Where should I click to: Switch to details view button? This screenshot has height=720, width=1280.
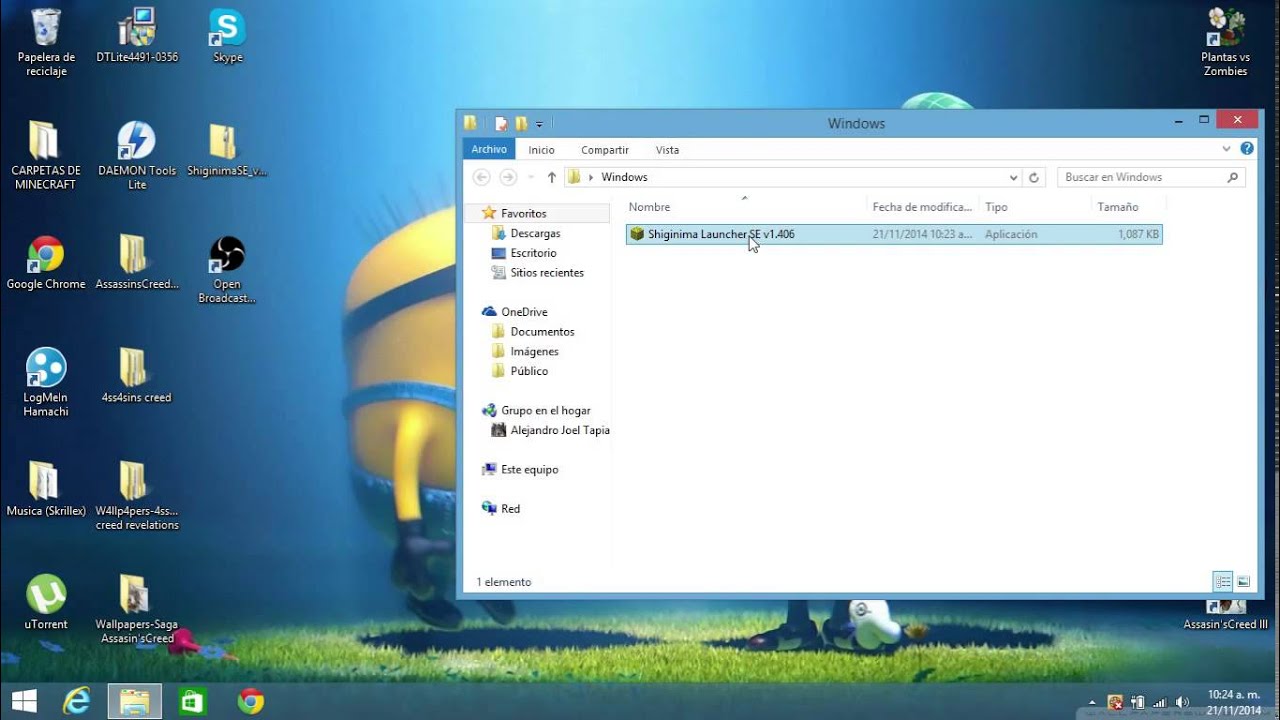1222,581
